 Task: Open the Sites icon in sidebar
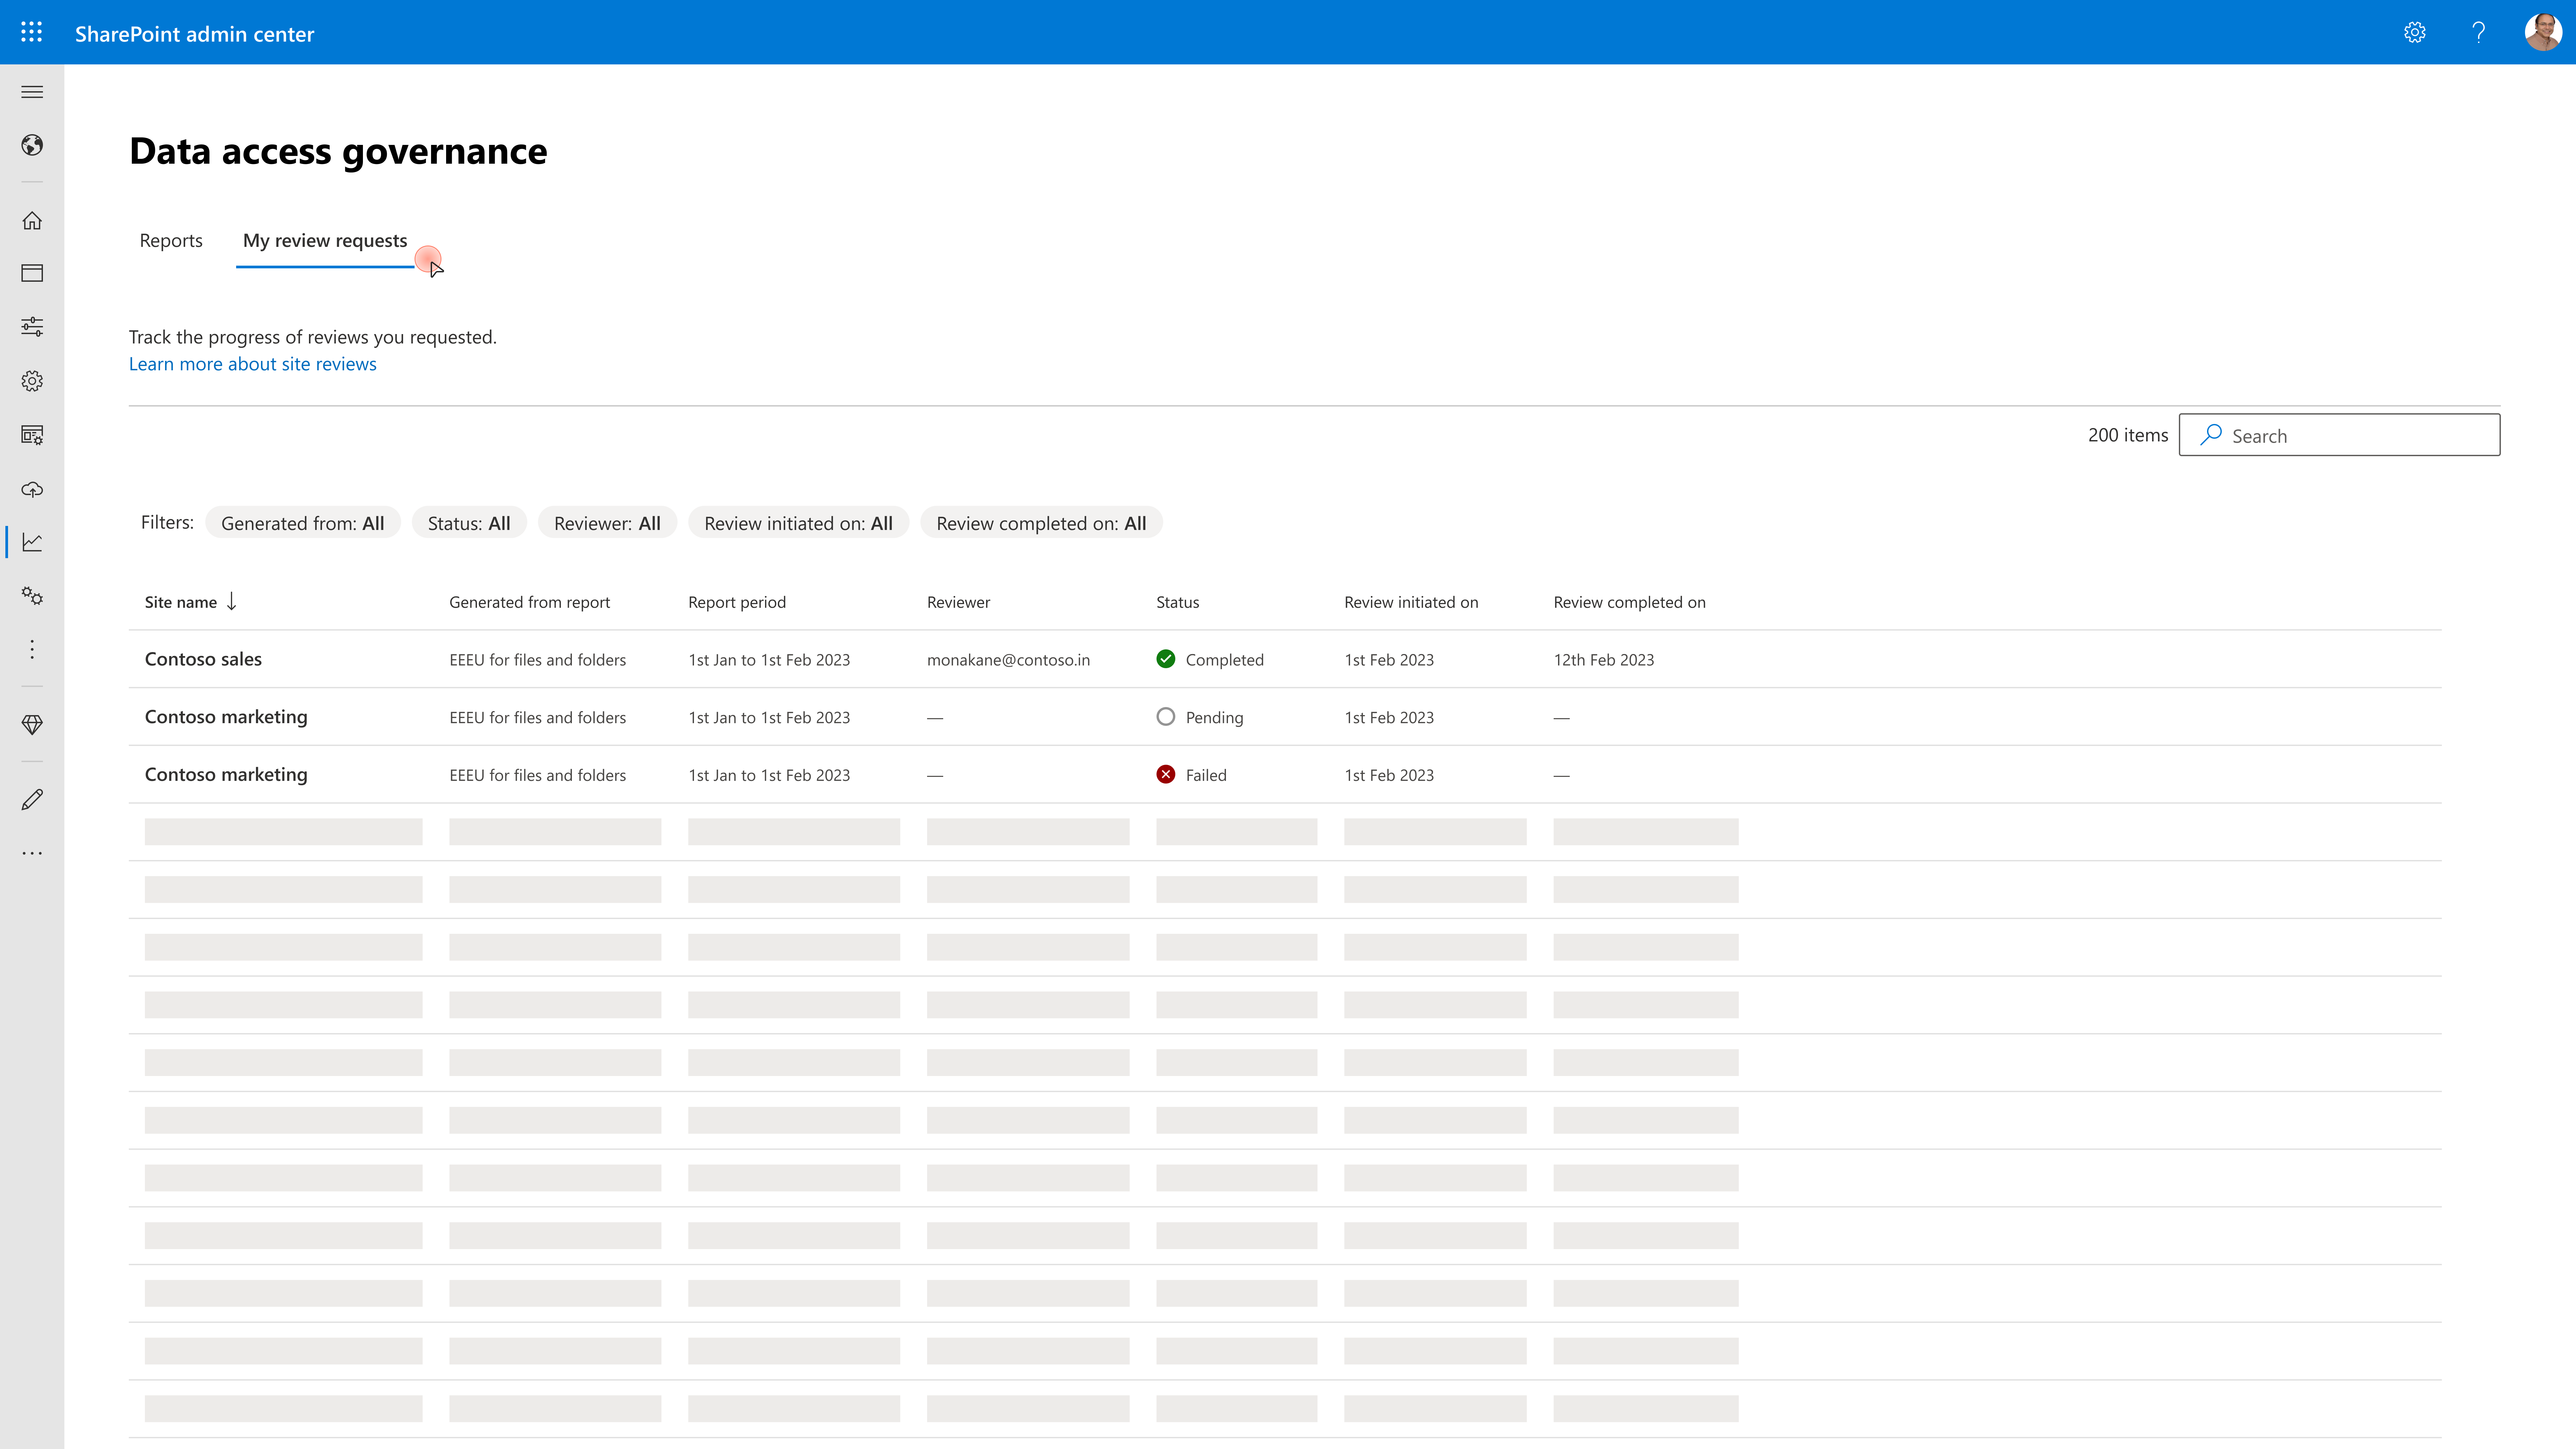tap(32, 273)
